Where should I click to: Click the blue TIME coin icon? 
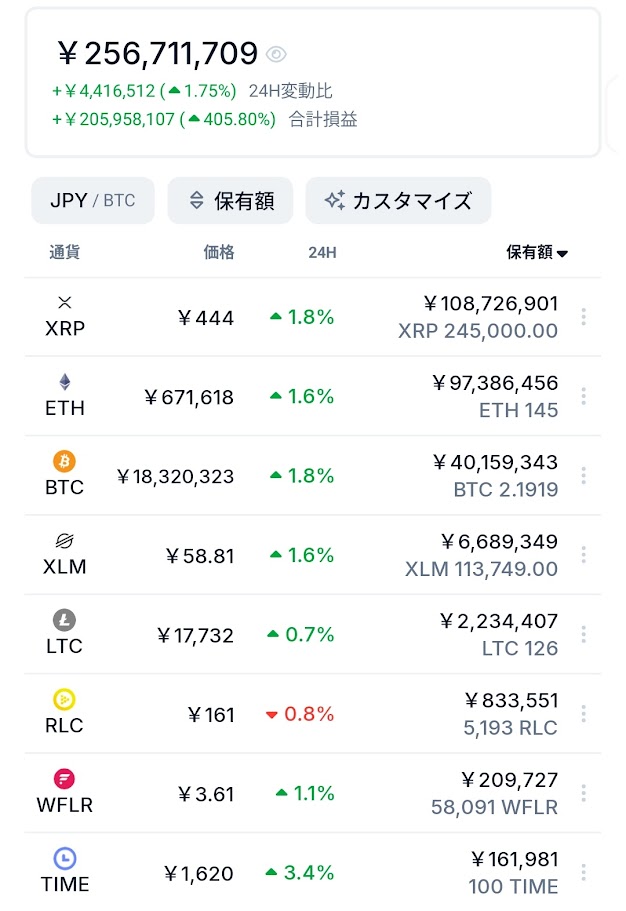[65, 858]
